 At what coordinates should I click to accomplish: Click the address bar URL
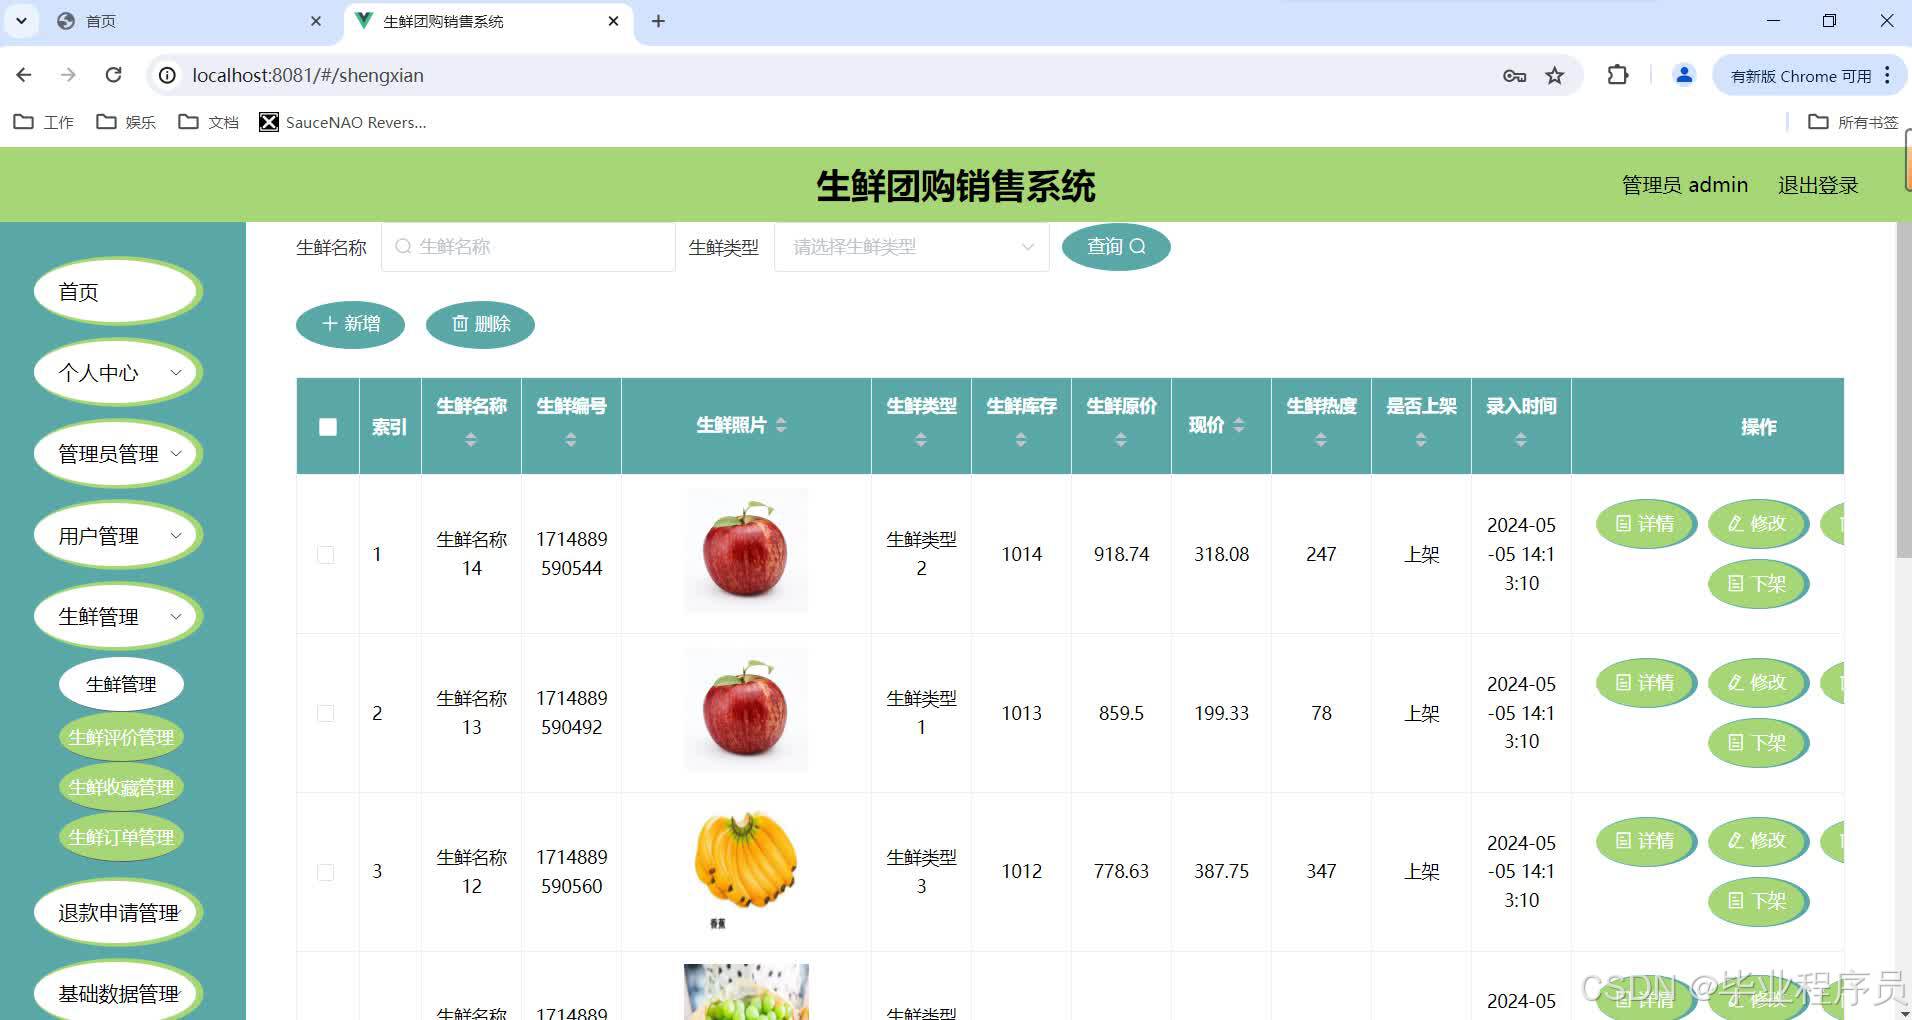click(308, 76)
